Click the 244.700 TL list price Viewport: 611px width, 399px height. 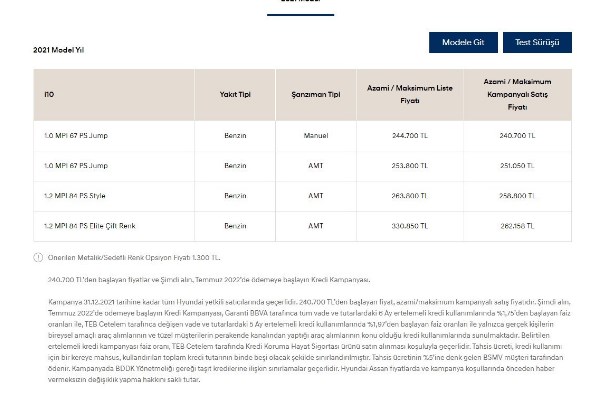(x=410, y=136)
